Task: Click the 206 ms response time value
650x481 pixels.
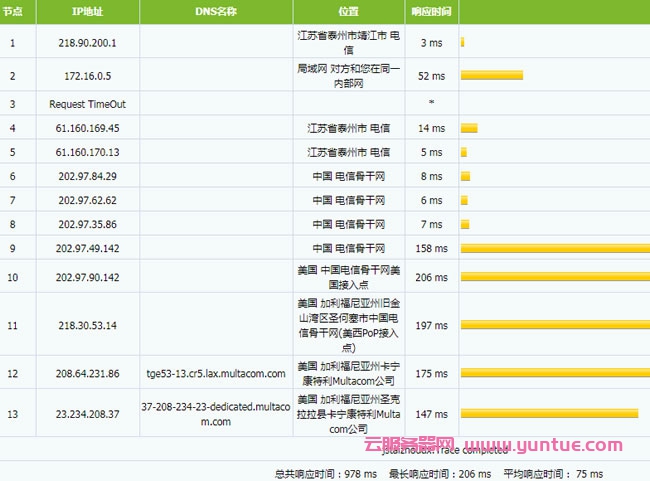Action: [x=431, y=277]
